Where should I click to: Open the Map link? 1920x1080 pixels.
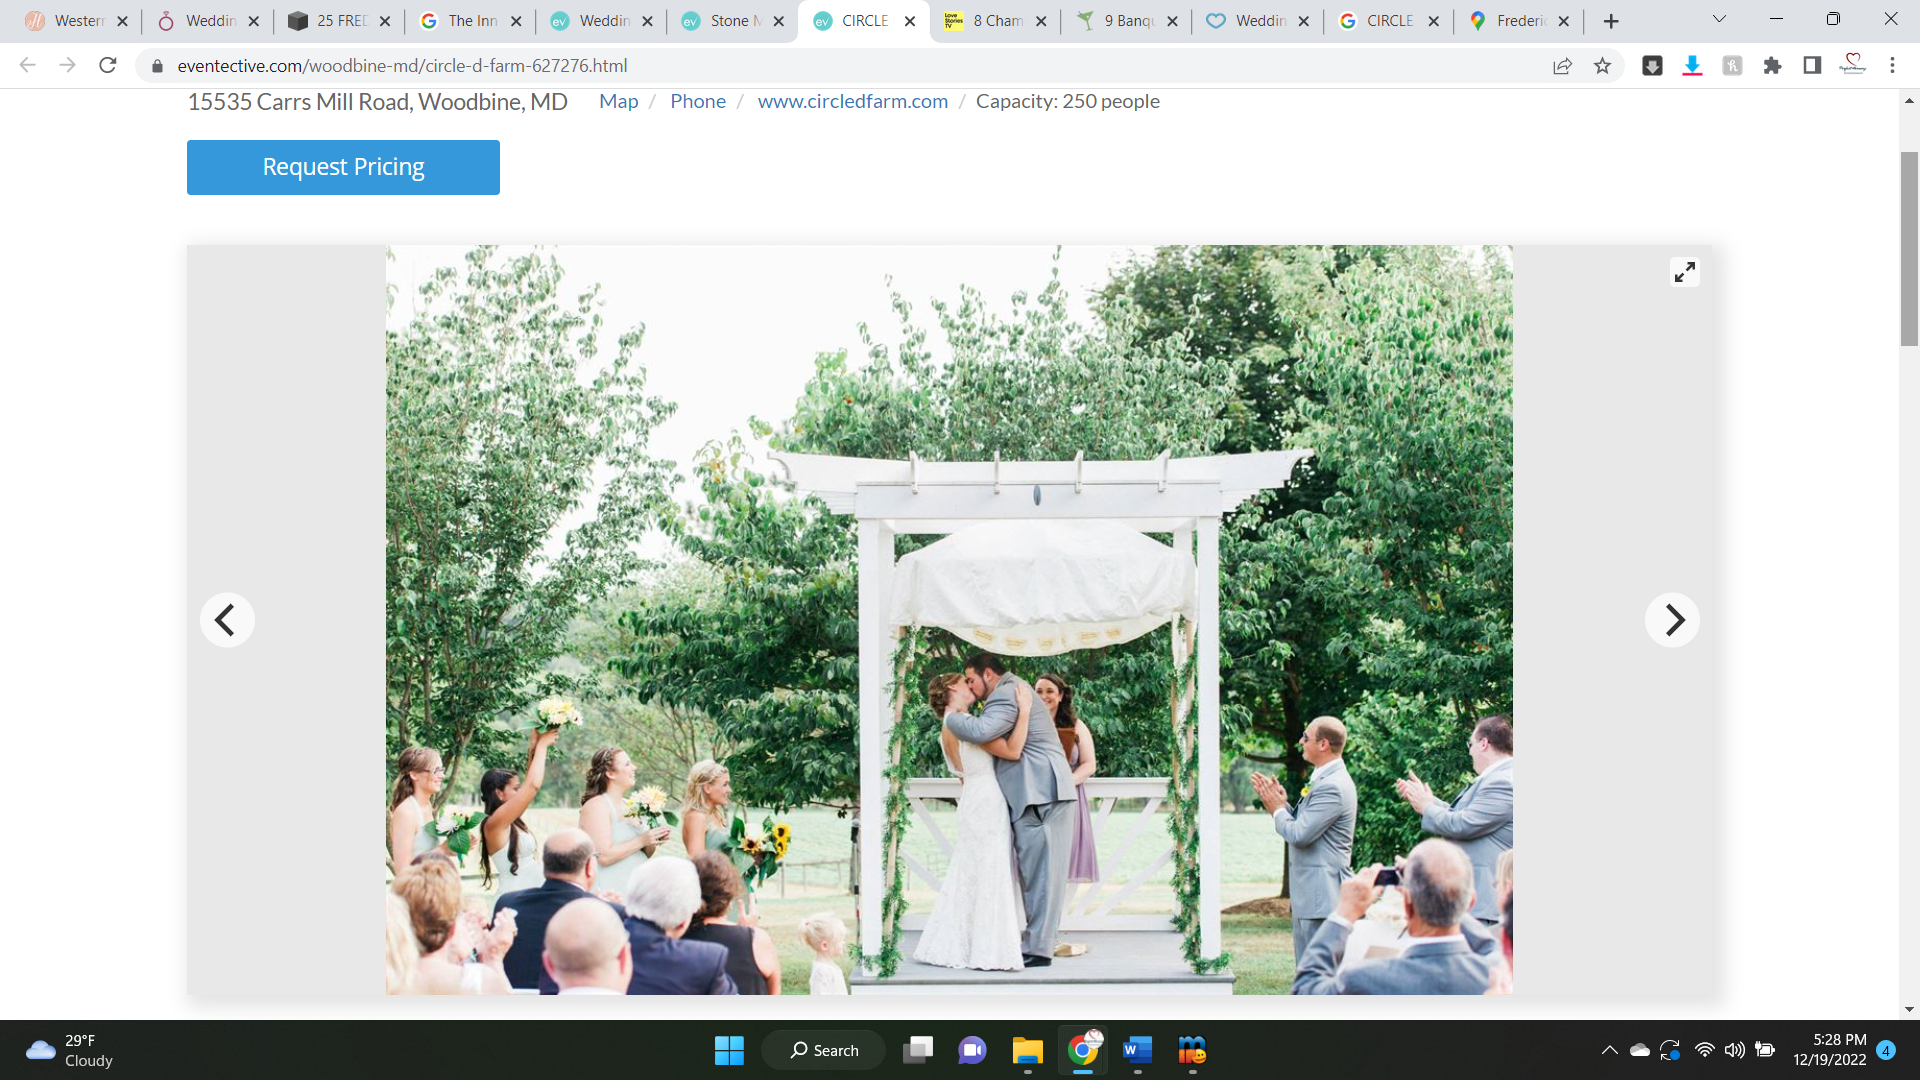coord(618,101)
